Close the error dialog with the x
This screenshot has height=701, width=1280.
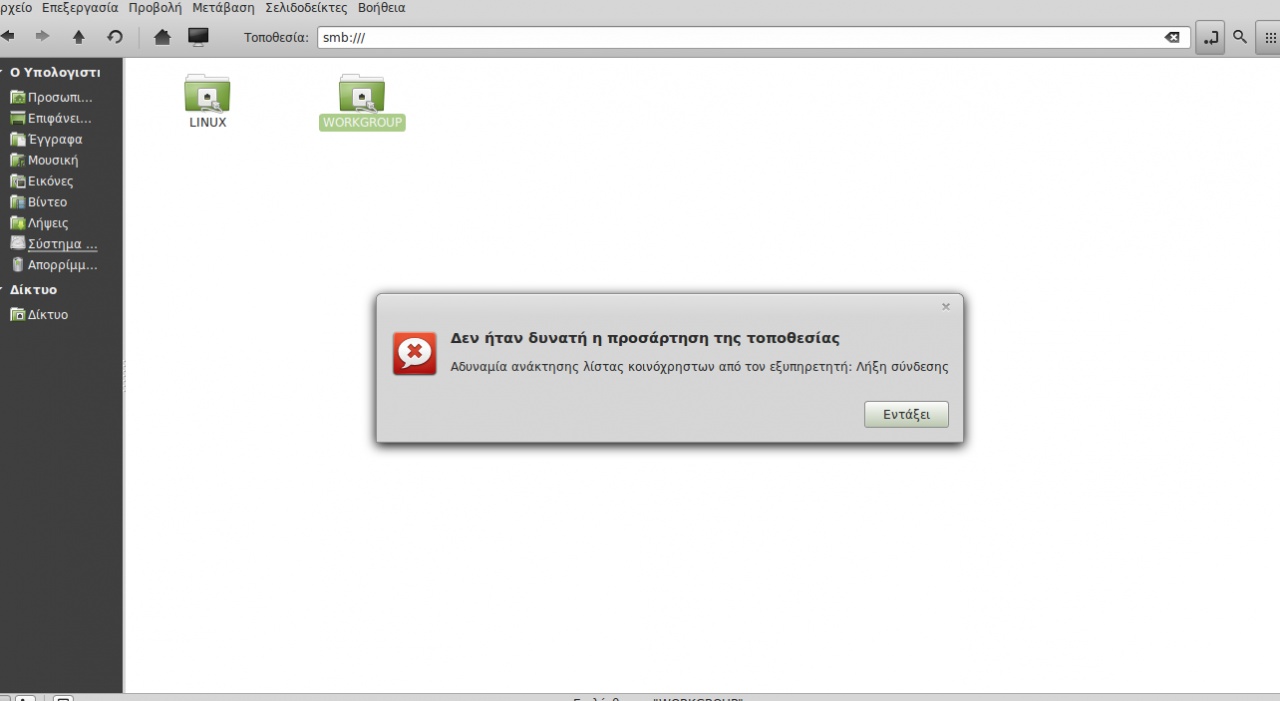click(x=946, y=307)
